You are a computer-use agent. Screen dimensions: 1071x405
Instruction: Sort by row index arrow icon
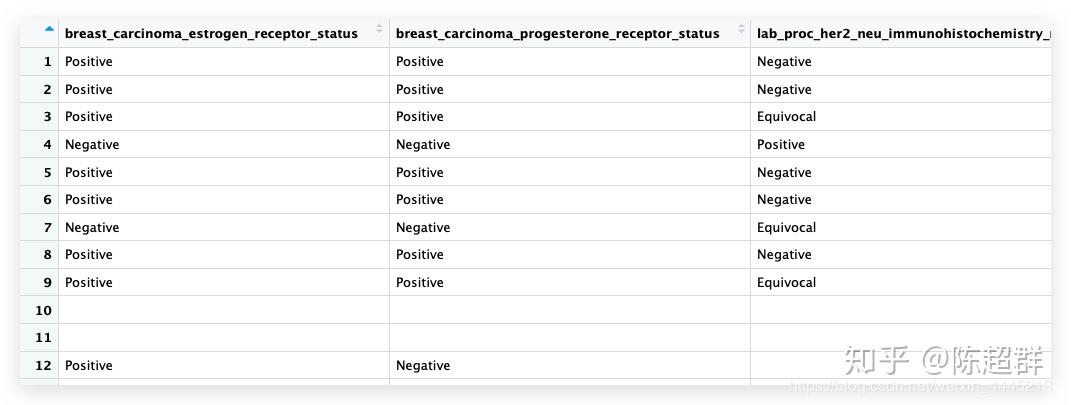(x=49, y=29)
